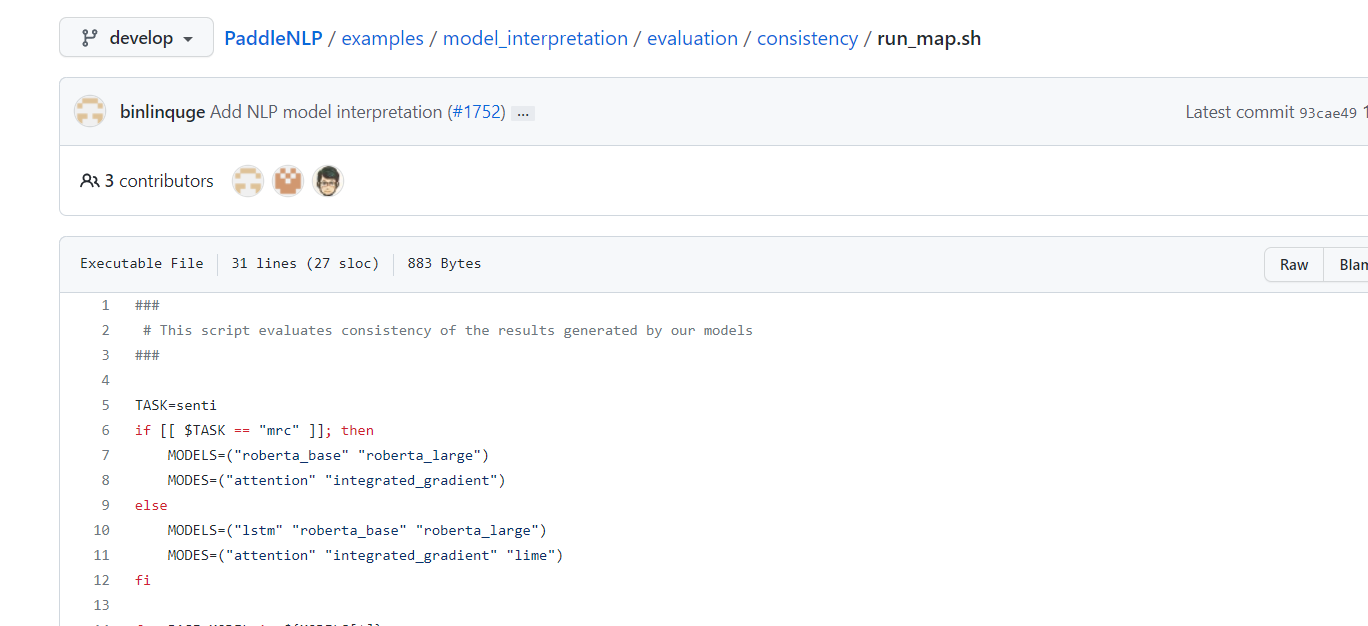Select line number 5 in code
1368x626 pixels.
[x=105, y=405]
